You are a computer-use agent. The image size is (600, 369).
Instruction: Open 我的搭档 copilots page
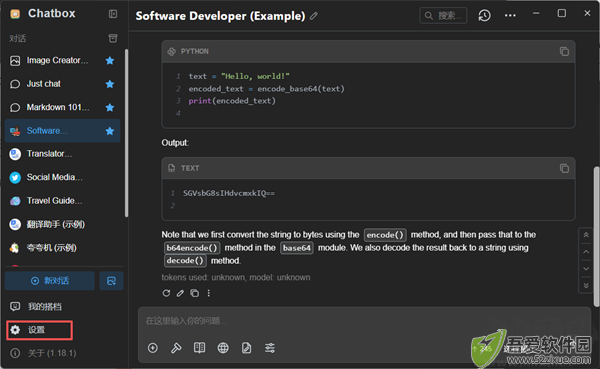[44, 307]
